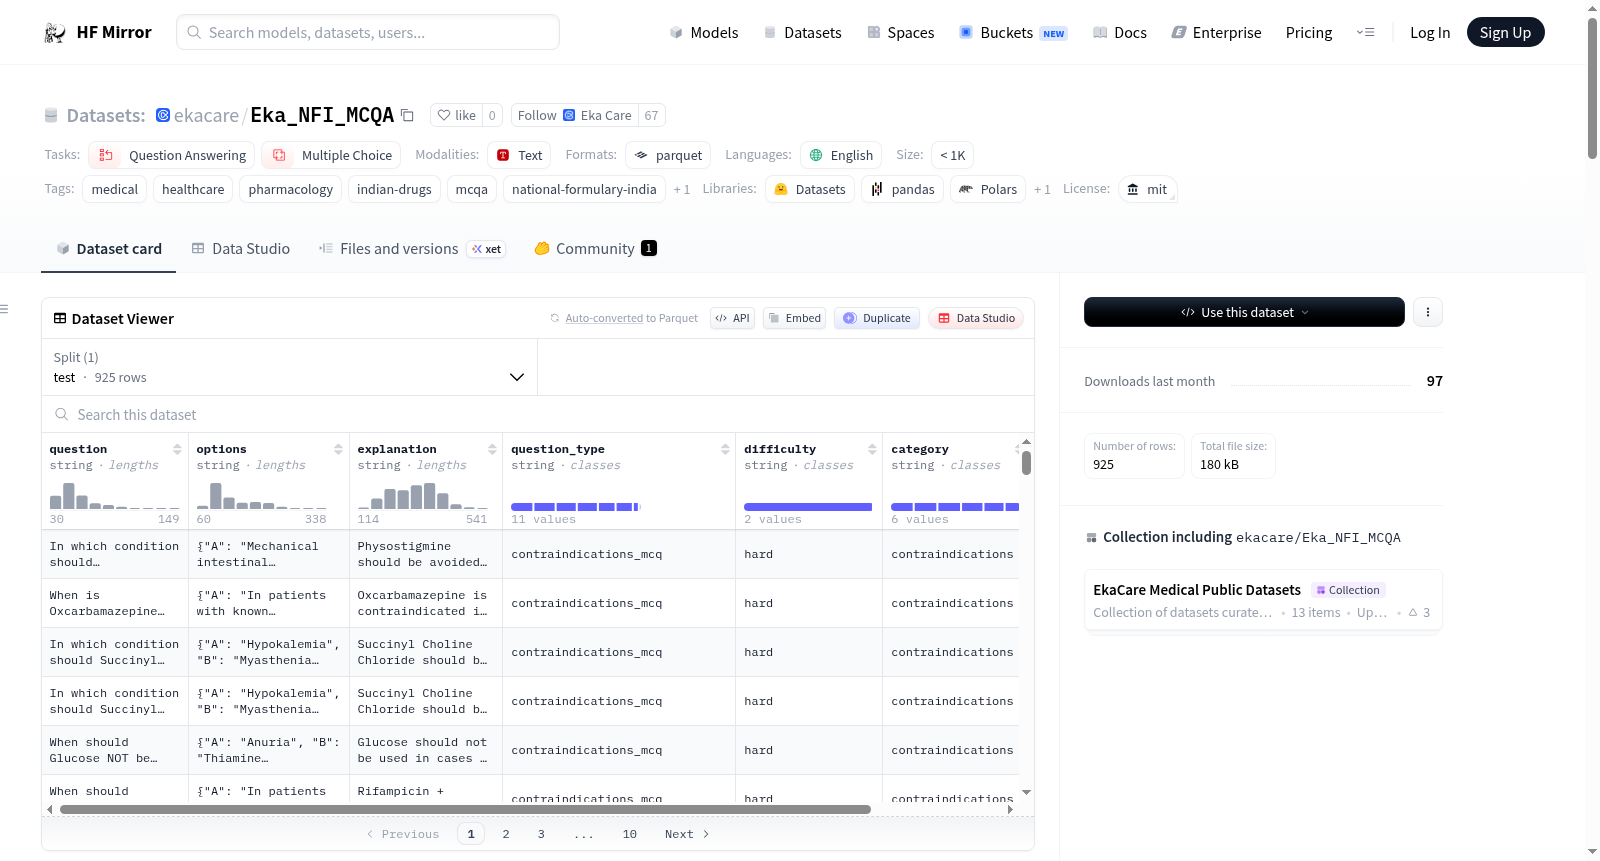Click the upvote triangle on the collection card

click(x=1413, y=612)
